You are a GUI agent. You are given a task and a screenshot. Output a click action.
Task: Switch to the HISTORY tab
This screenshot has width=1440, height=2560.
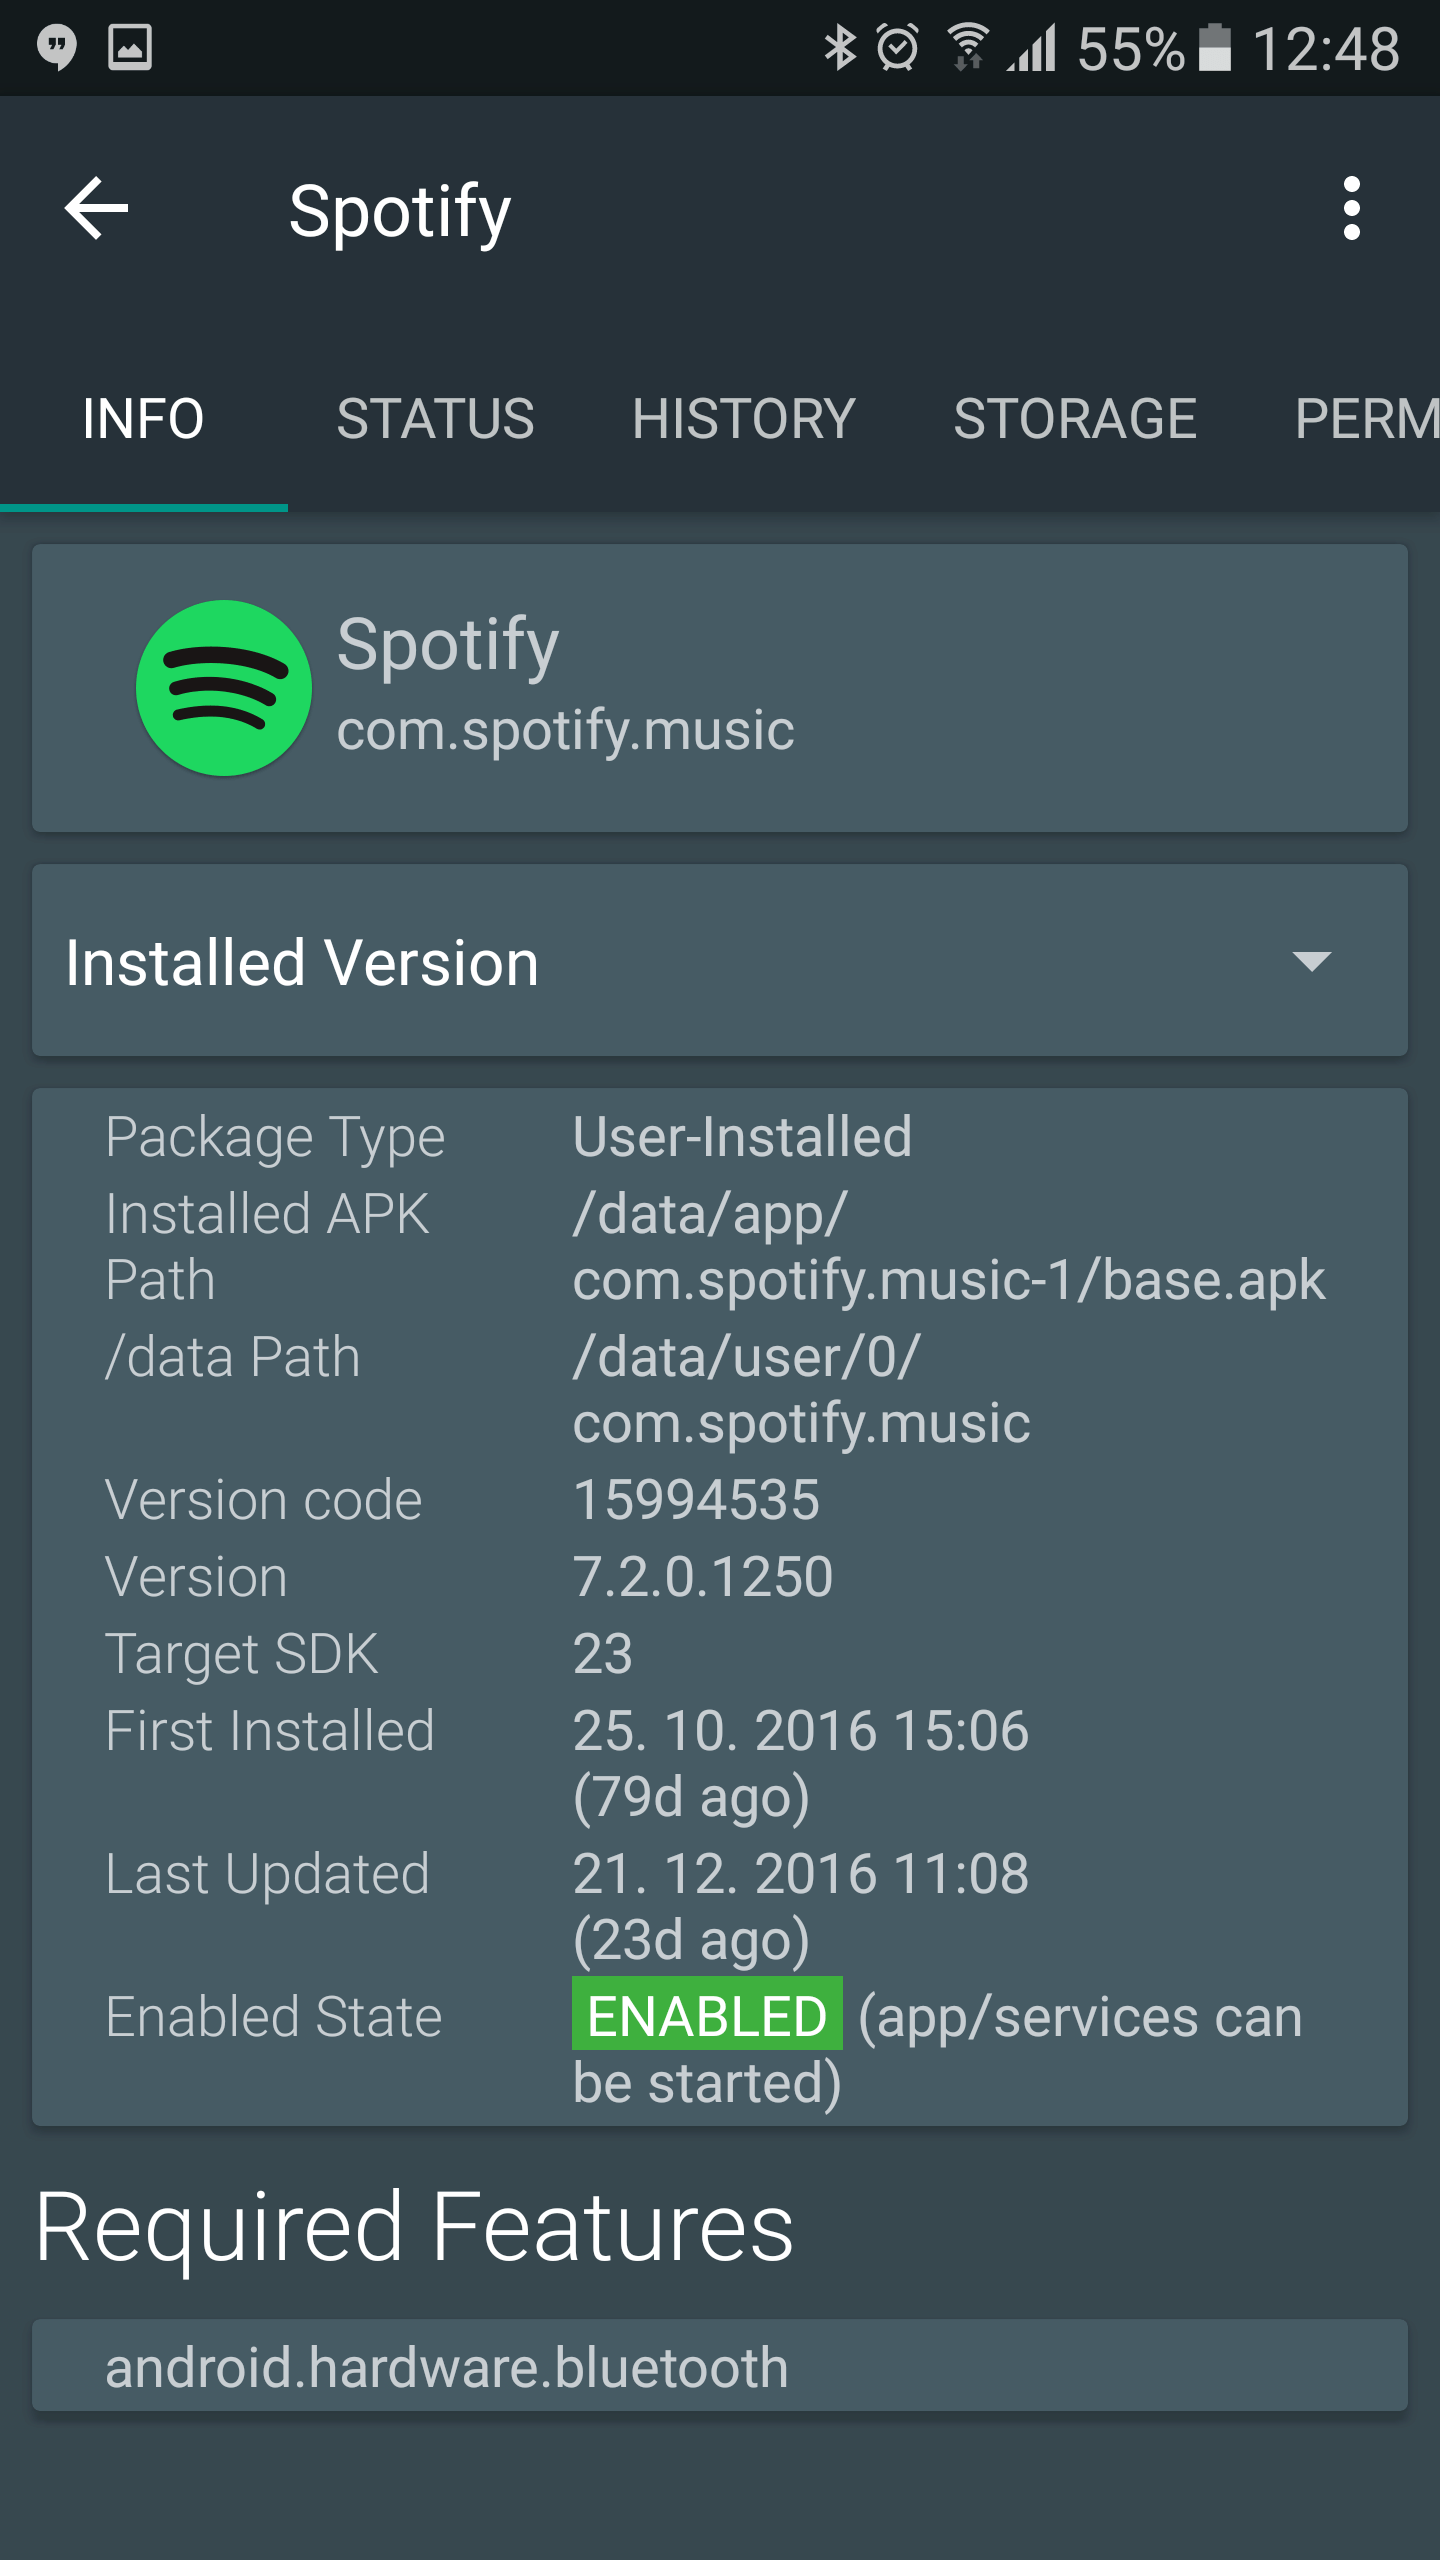(x=743, y=418)
